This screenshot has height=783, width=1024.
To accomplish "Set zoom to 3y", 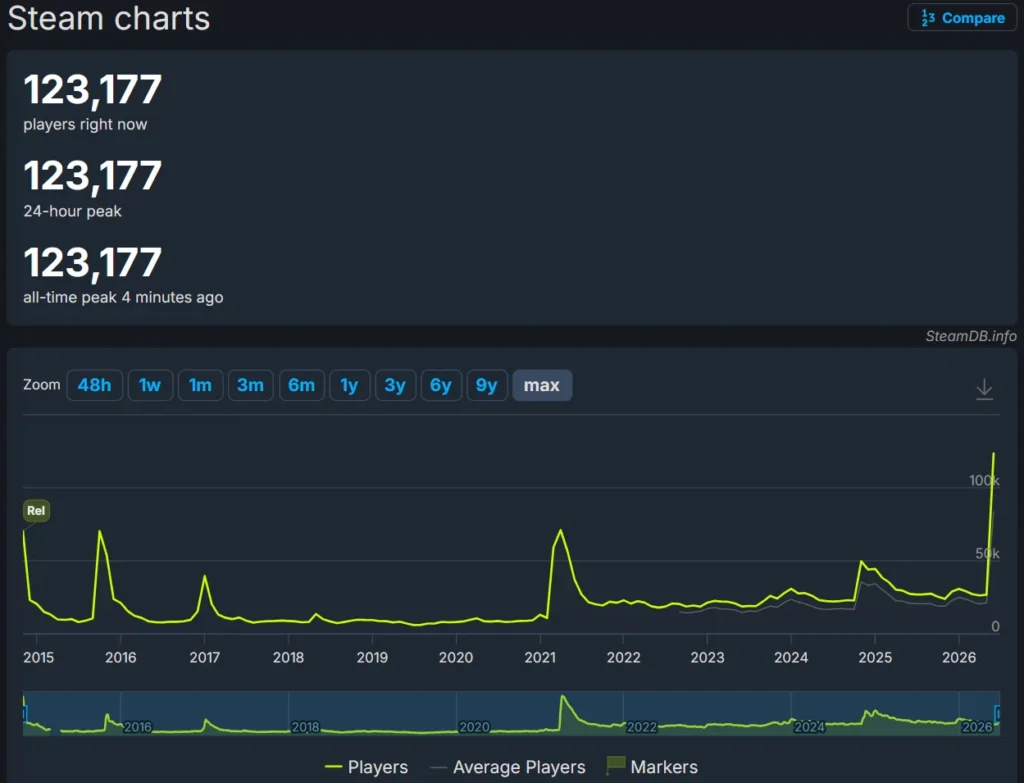I will click(395, 385).
